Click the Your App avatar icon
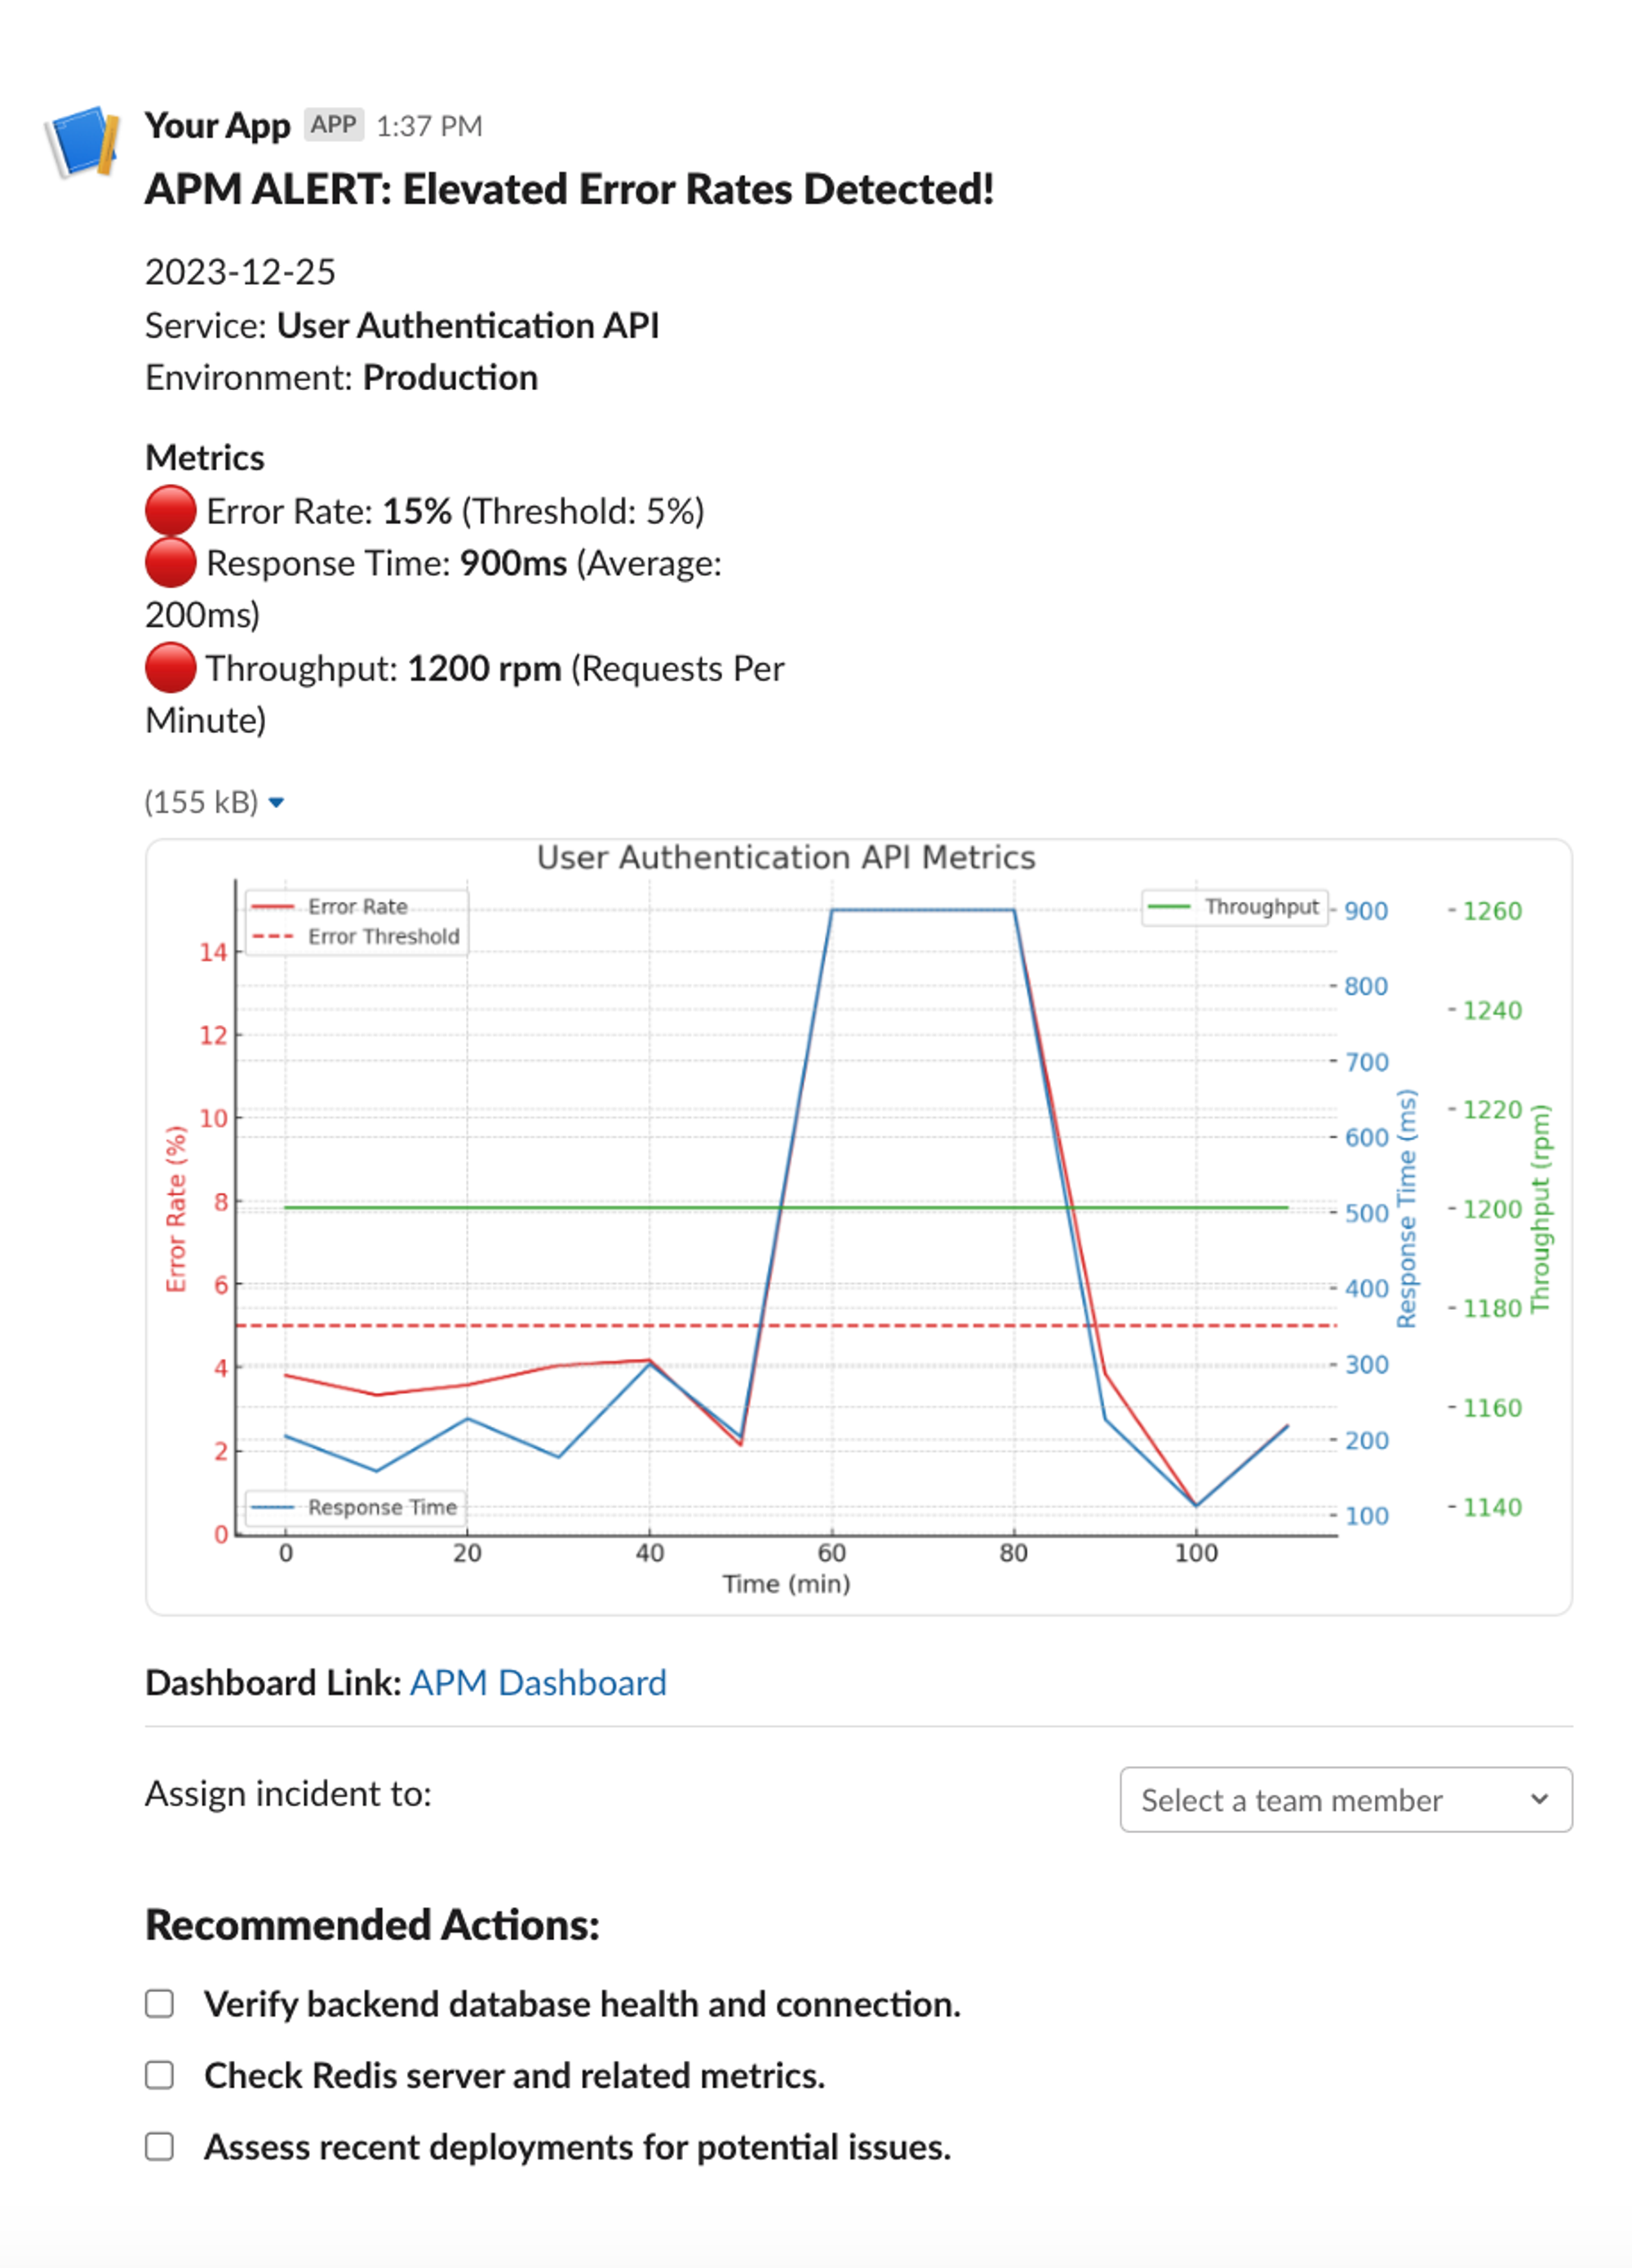This screenshot has width=1632, height=2268. click(82, 141)
